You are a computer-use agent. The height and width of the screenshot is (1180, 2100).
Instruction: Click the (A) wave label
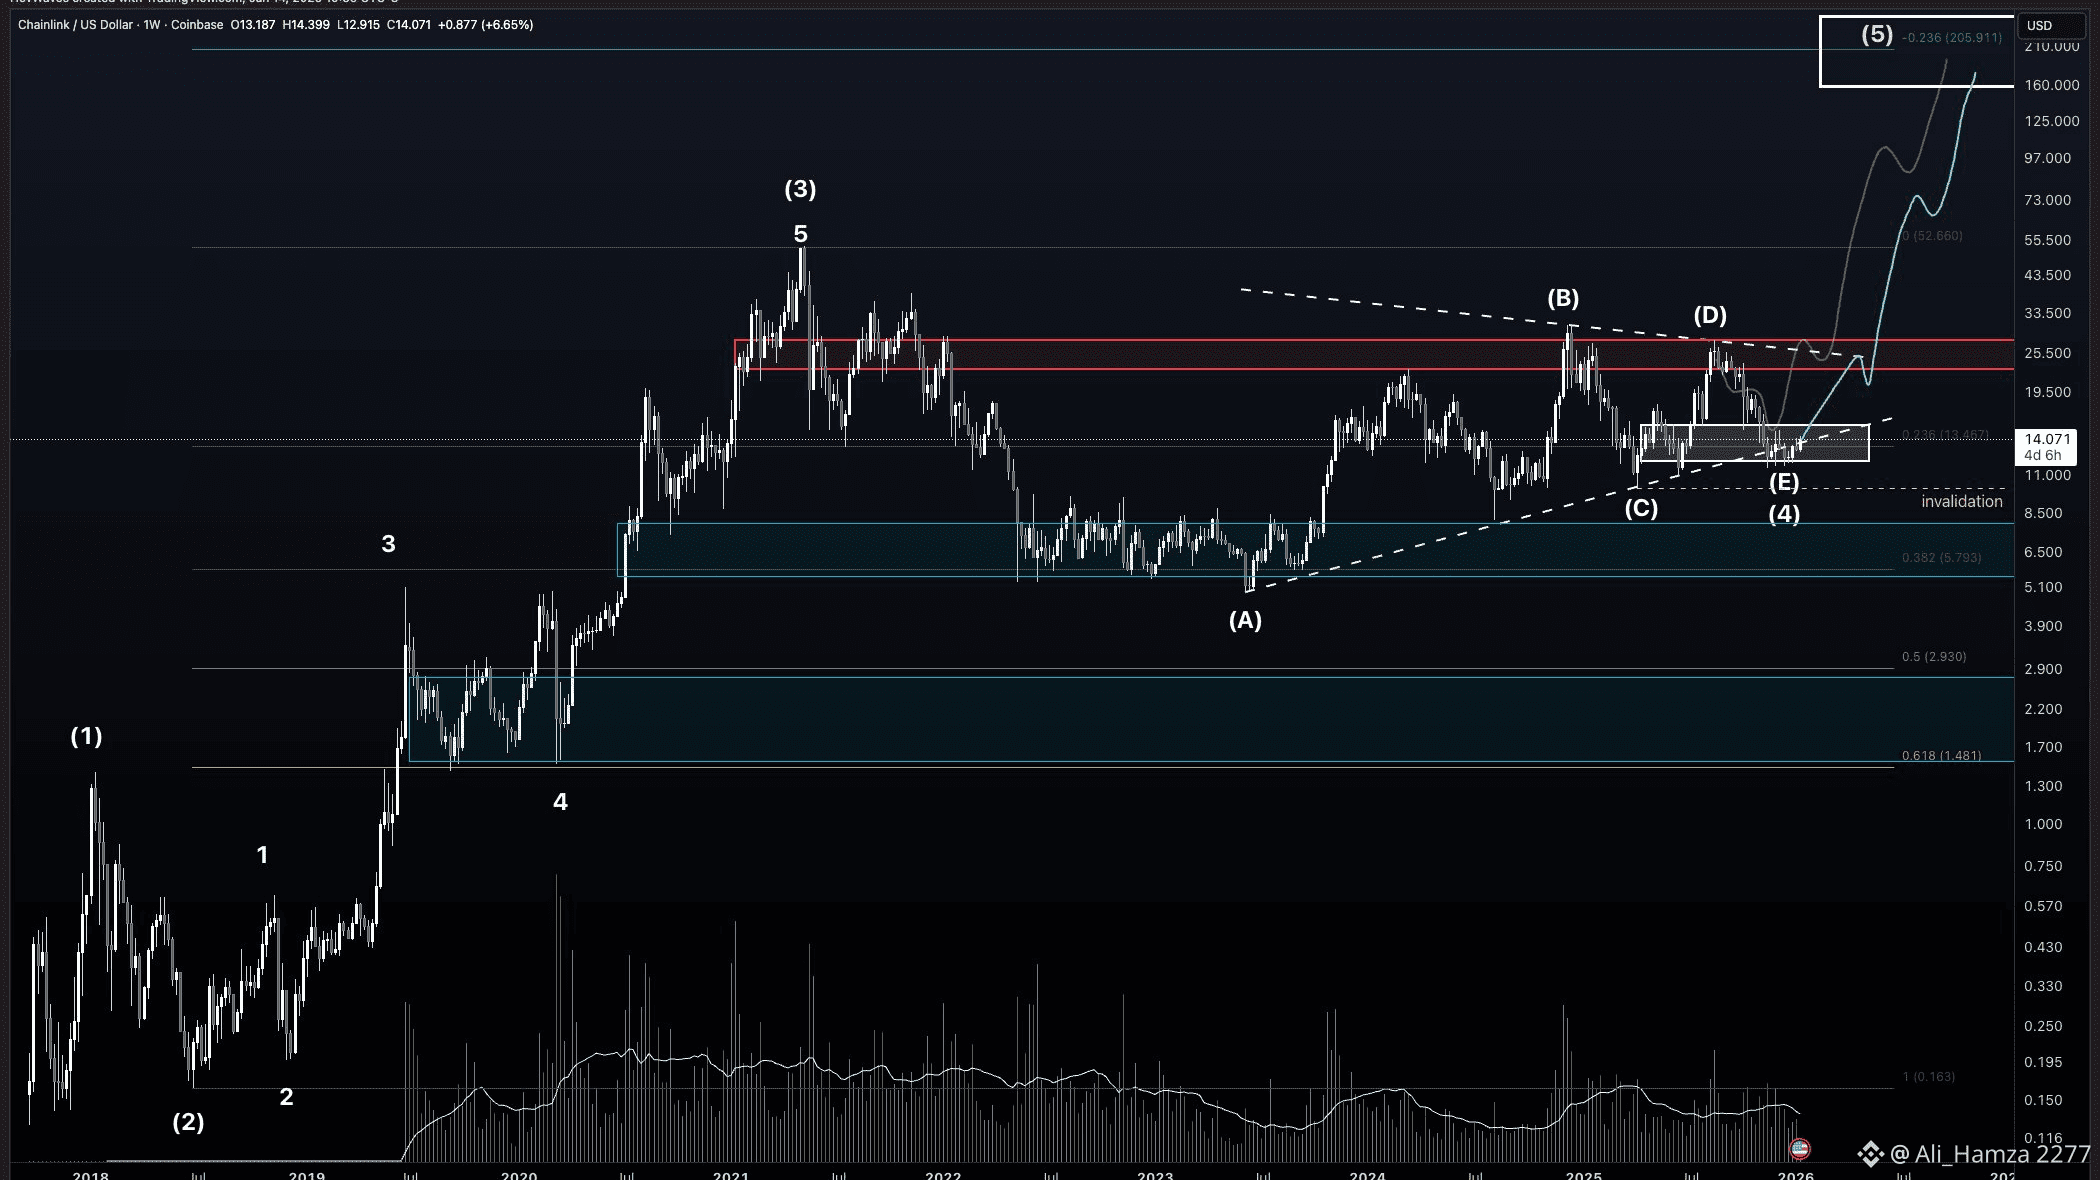(1245, 621)
